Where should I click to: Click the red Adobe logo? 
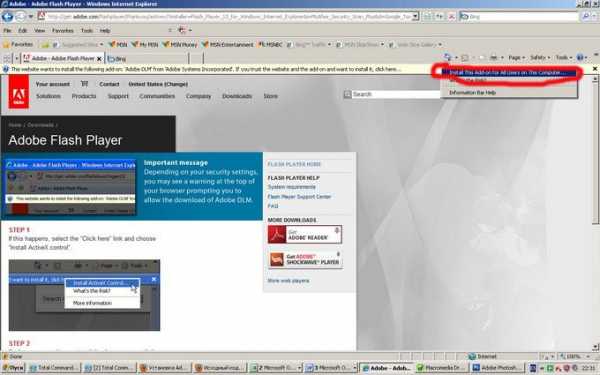tap(19, 92)
